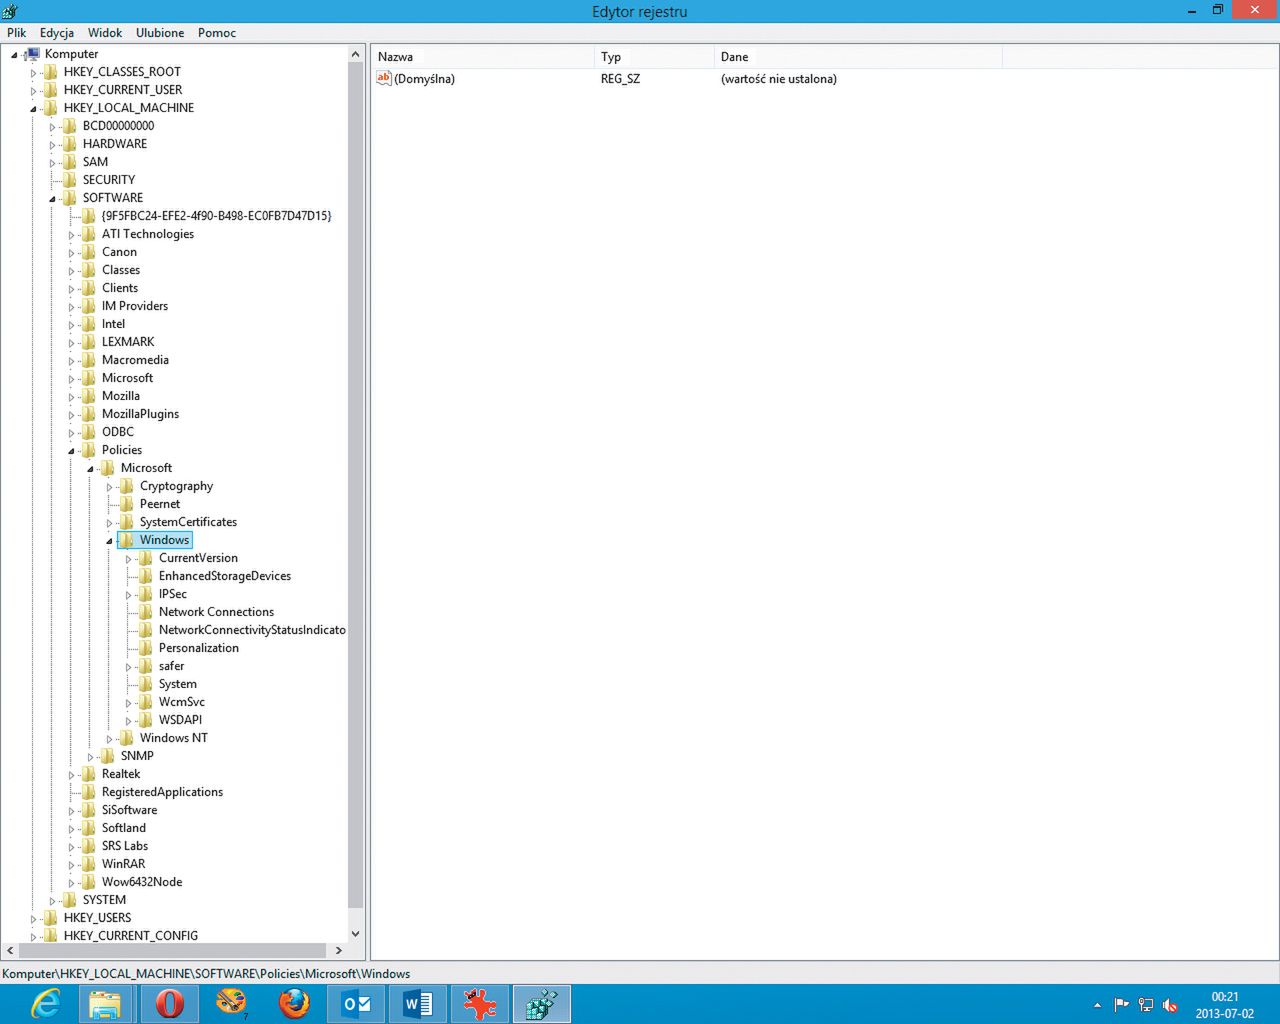
Task: Open Outlook from the taskbar
Action: [x=356, y=1004]
